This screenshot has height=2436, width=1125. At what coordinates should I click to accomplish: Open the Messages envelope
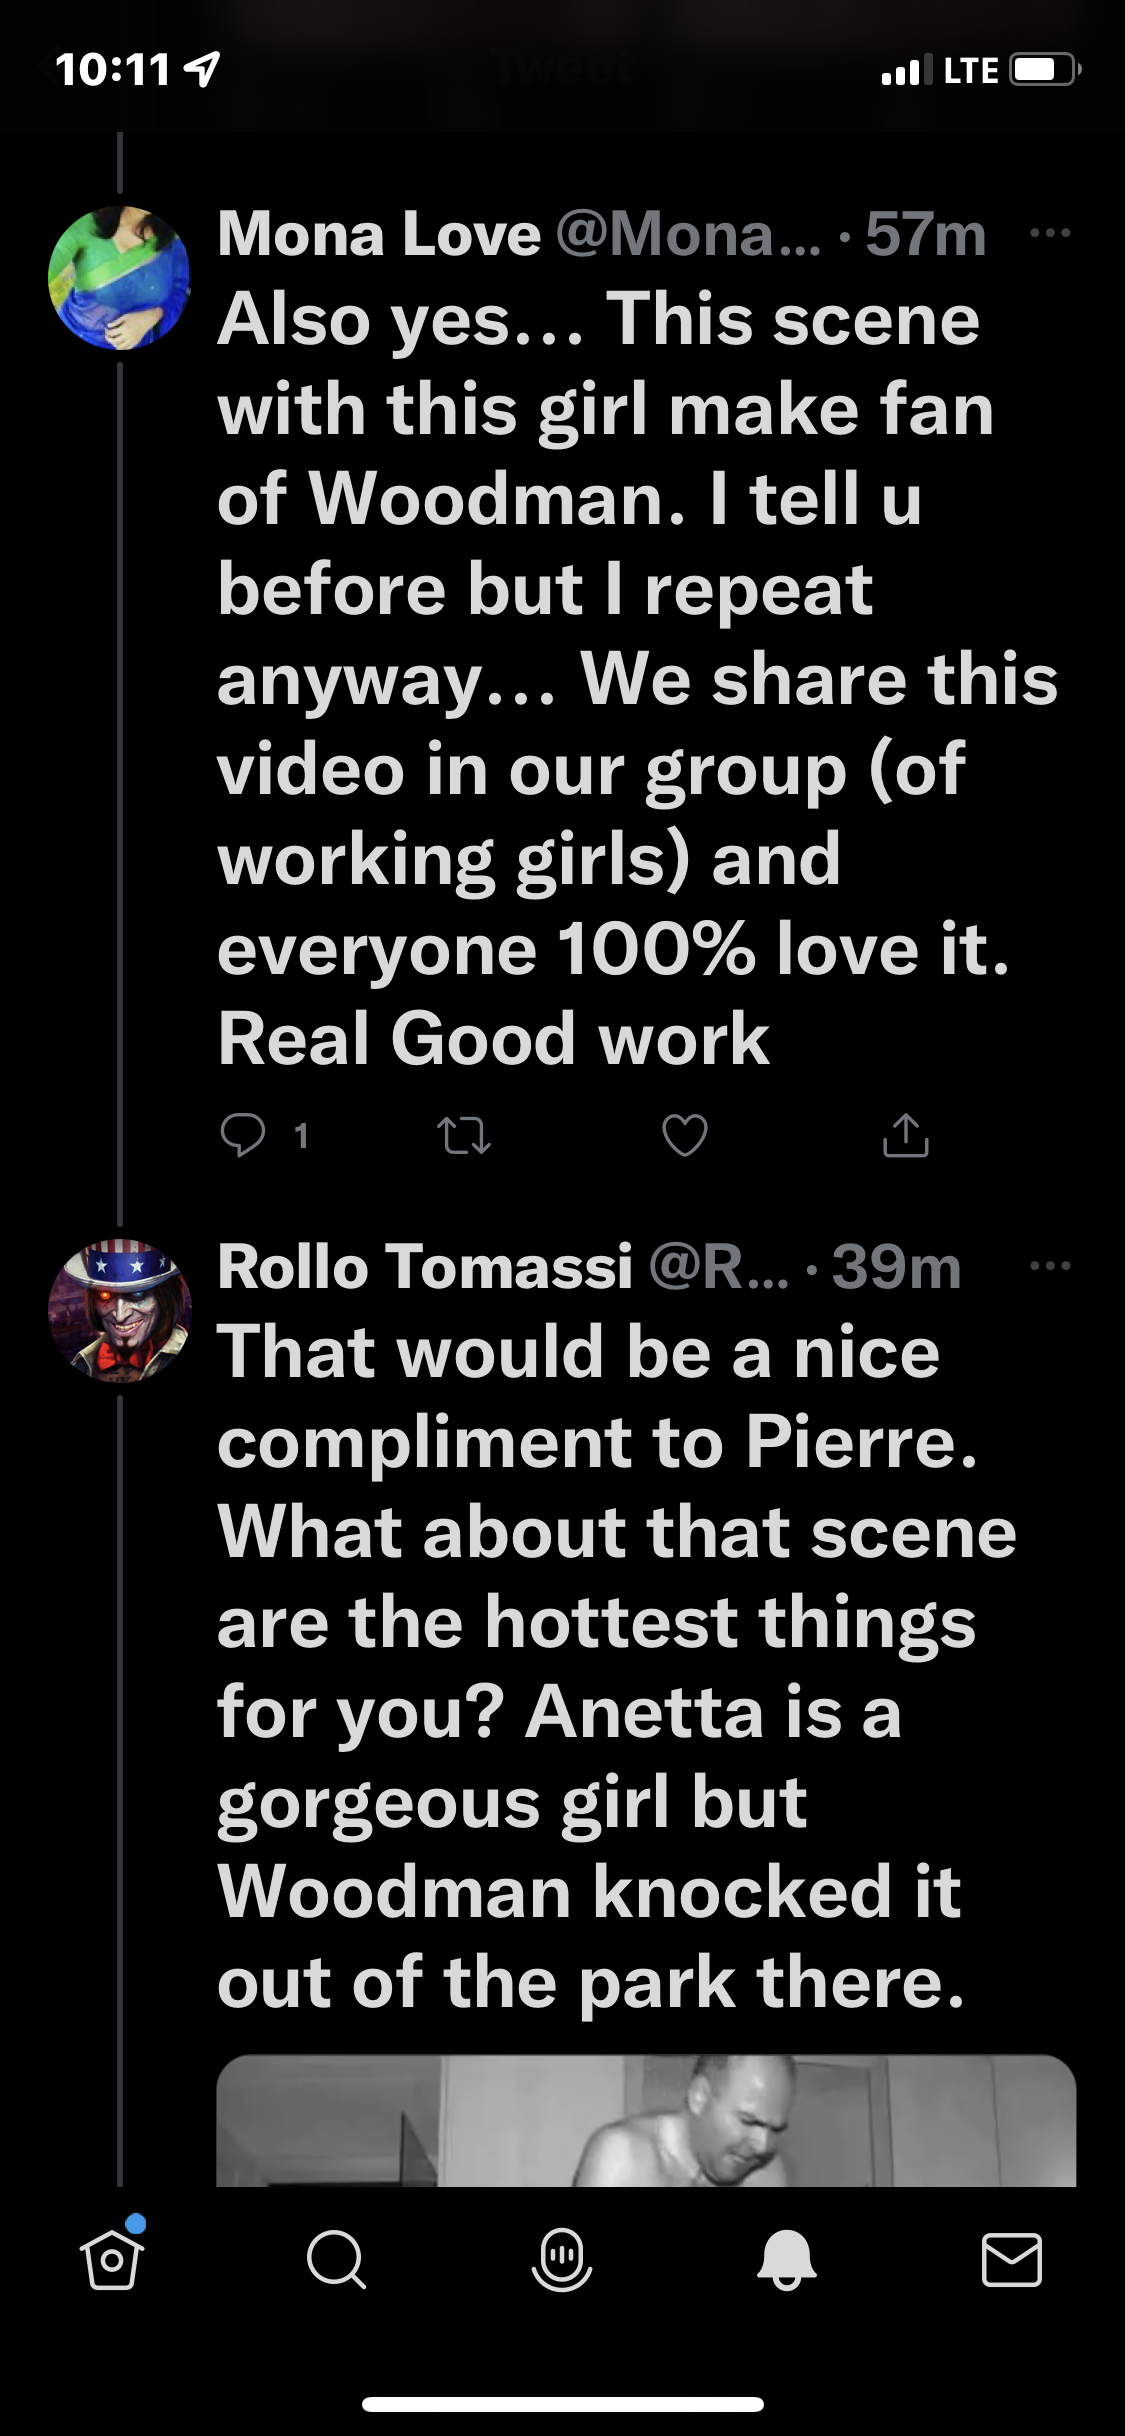coord(1012,2260)
